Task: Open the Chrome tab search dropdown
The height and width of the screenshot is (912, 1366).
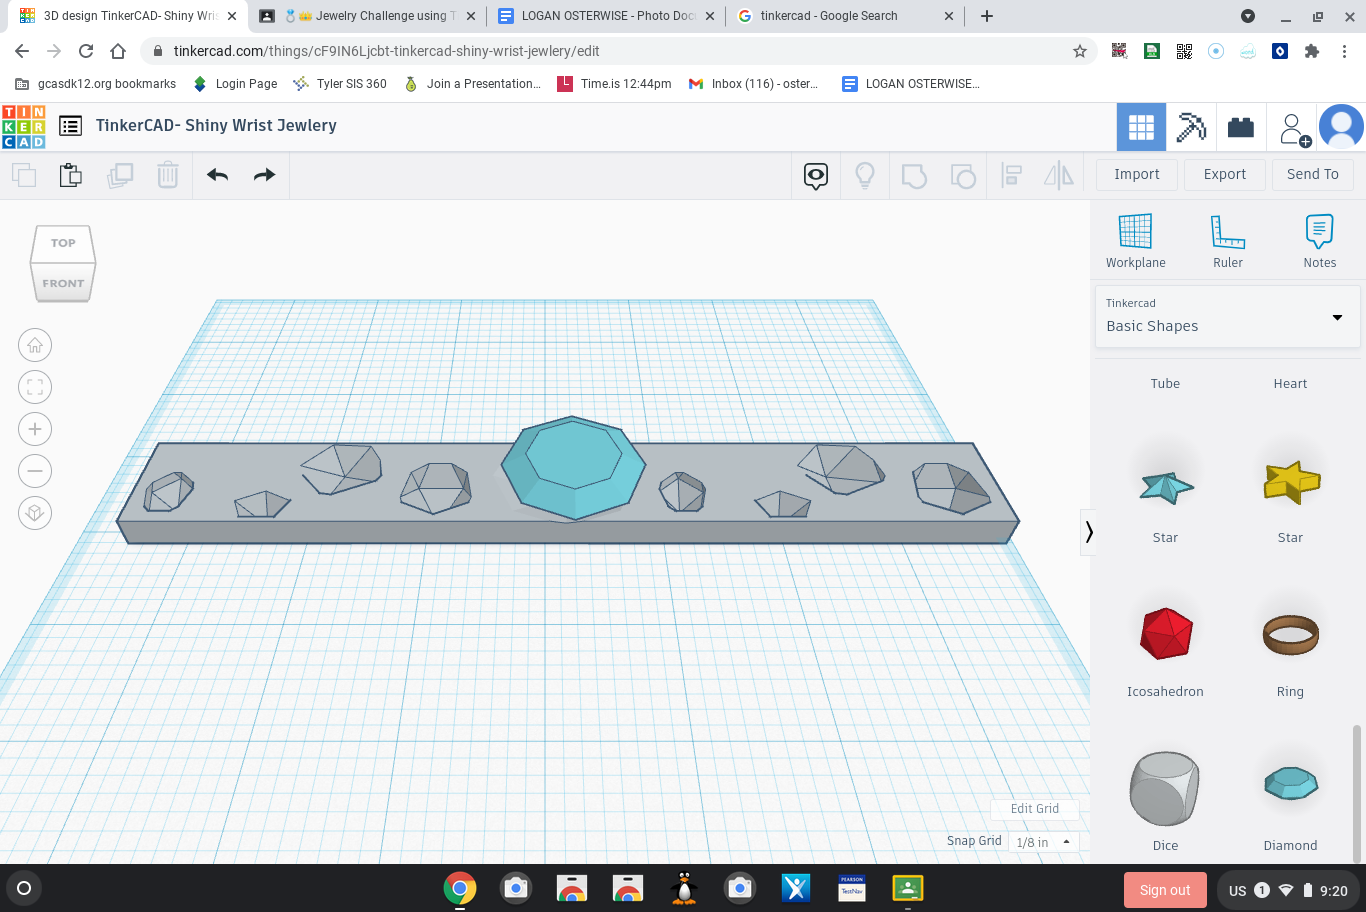Action: pyautogui.click(x=1248, y=16)
